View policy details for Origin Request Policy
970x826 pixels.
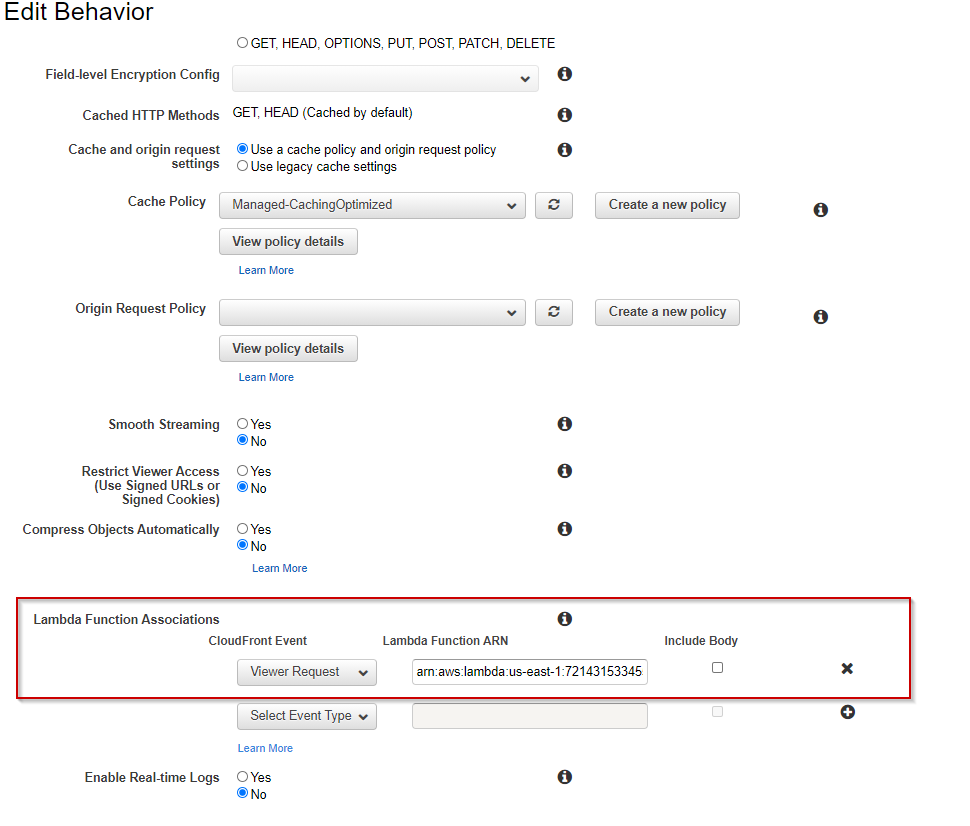(x=288, y=348)
